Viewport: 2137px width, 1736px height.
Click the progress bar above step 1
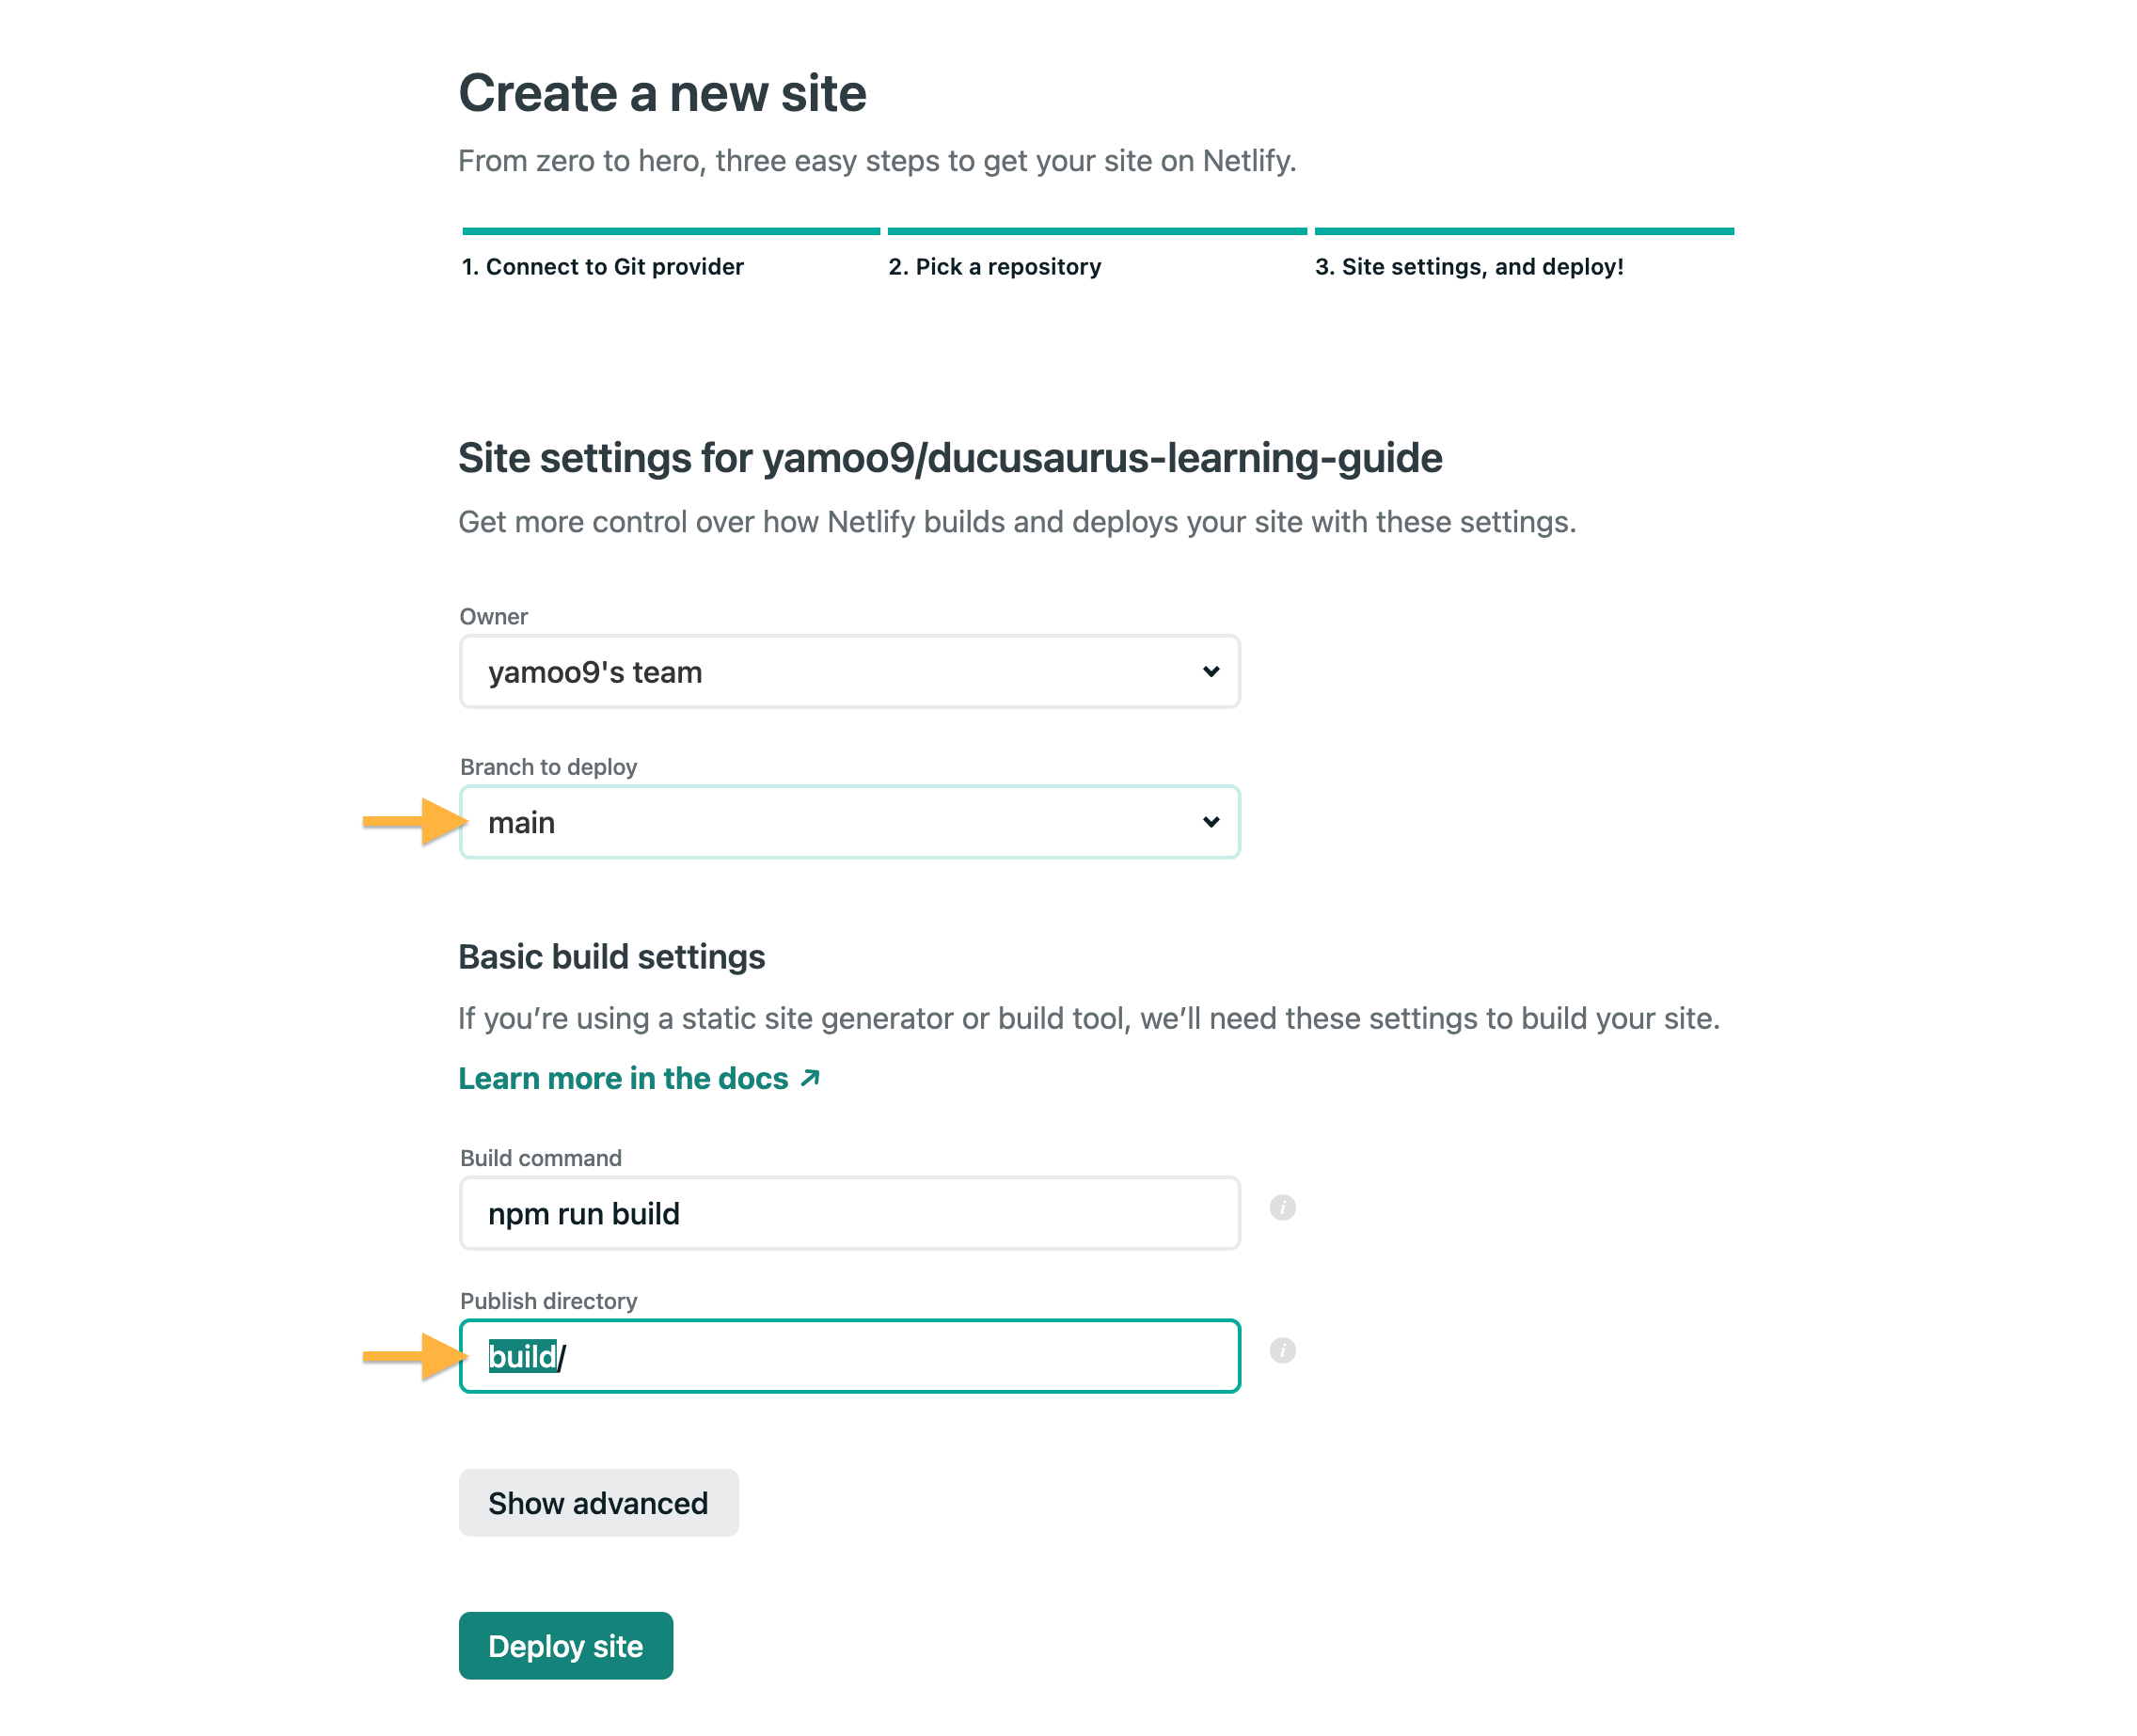pos(670,232)
